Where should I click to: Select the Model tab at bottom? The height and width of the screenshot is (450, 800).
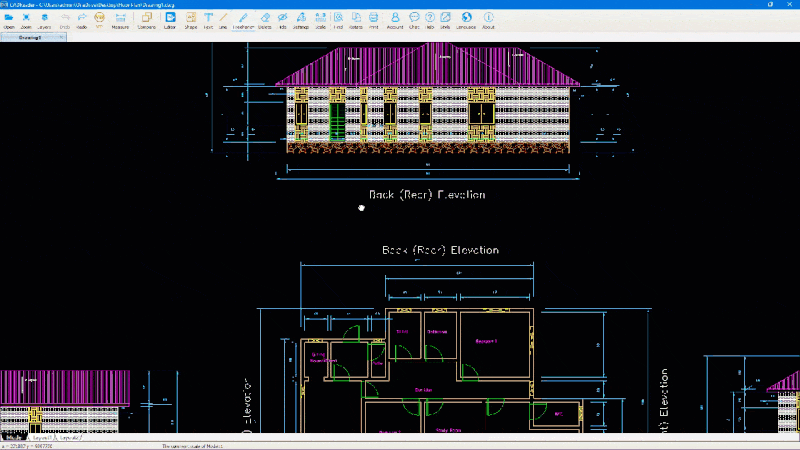coord(14,438)
